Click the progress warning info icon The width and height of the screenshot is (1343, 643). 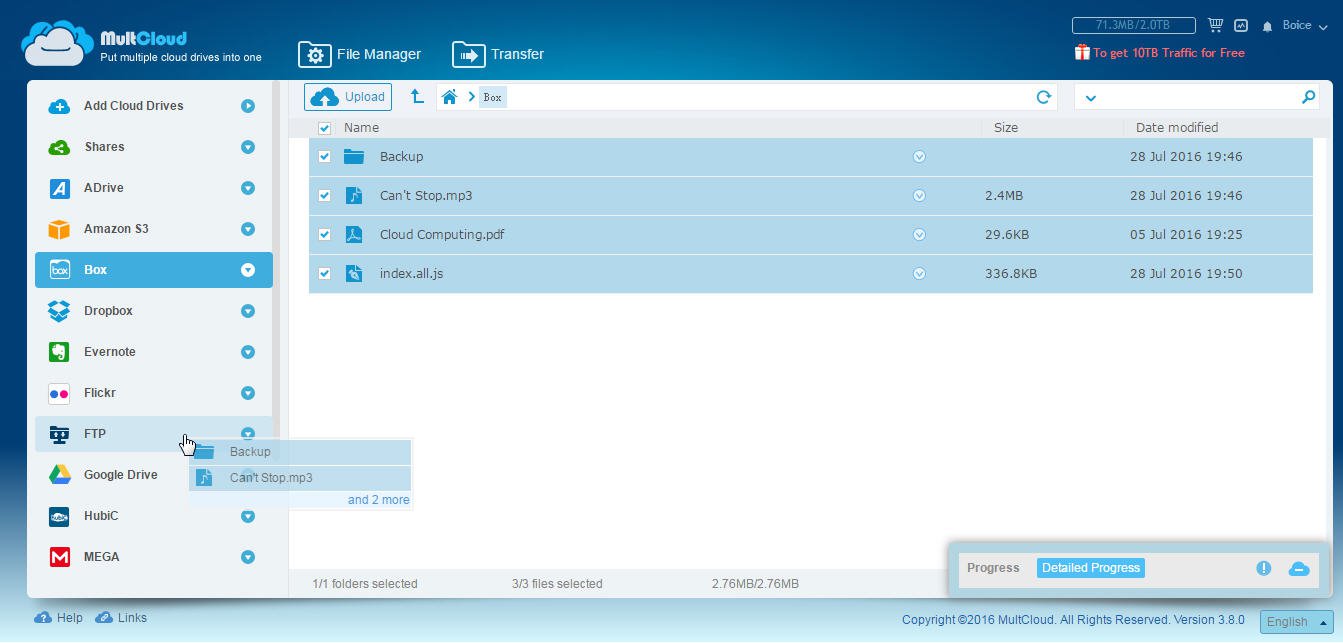pos(1263,568)
